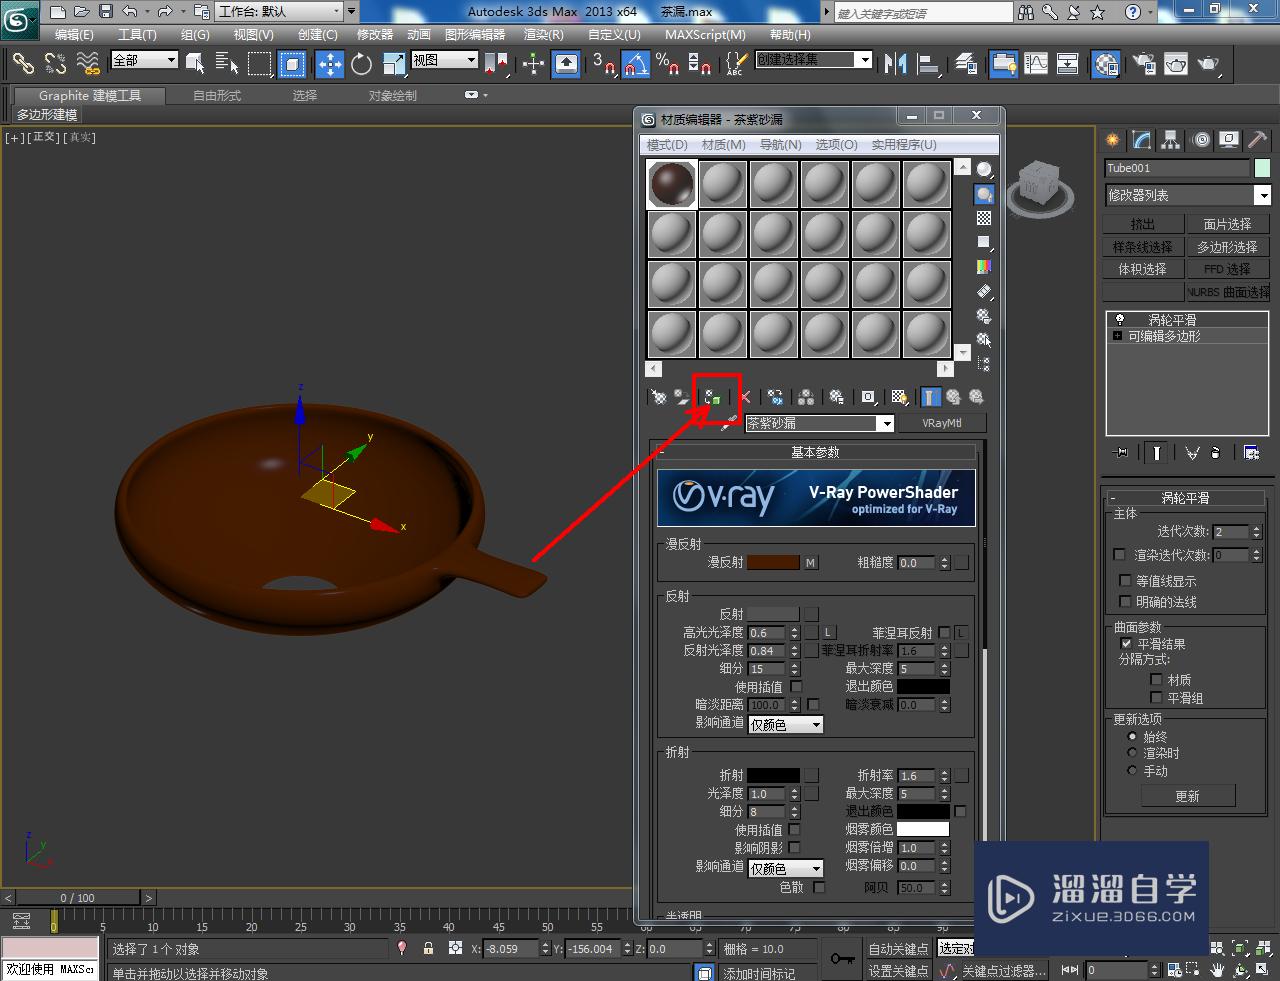Viewport: 1280px width, 981px height.
Task: Click the black refraction color swatch
Action: point(774,775)
